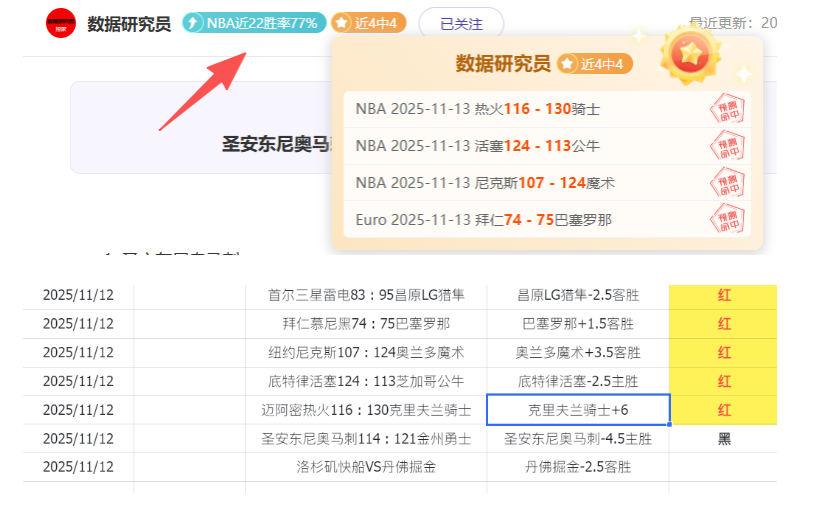Image resolution: width=822 pixels, height=506 pixels.
Task: Click the 洛杉矶快船VS丹佛掘金 match cell
Action: (x=366, y=467)
